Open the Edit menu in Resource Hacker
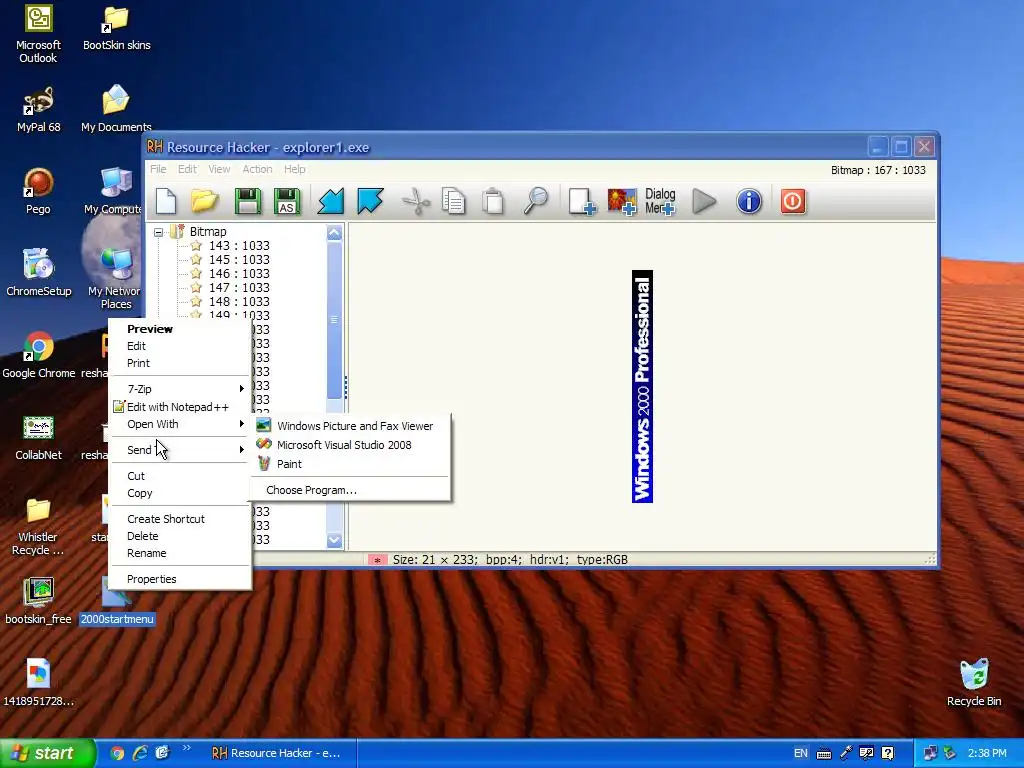Viewport: 1024px width, 768px height. click(187, 169)
